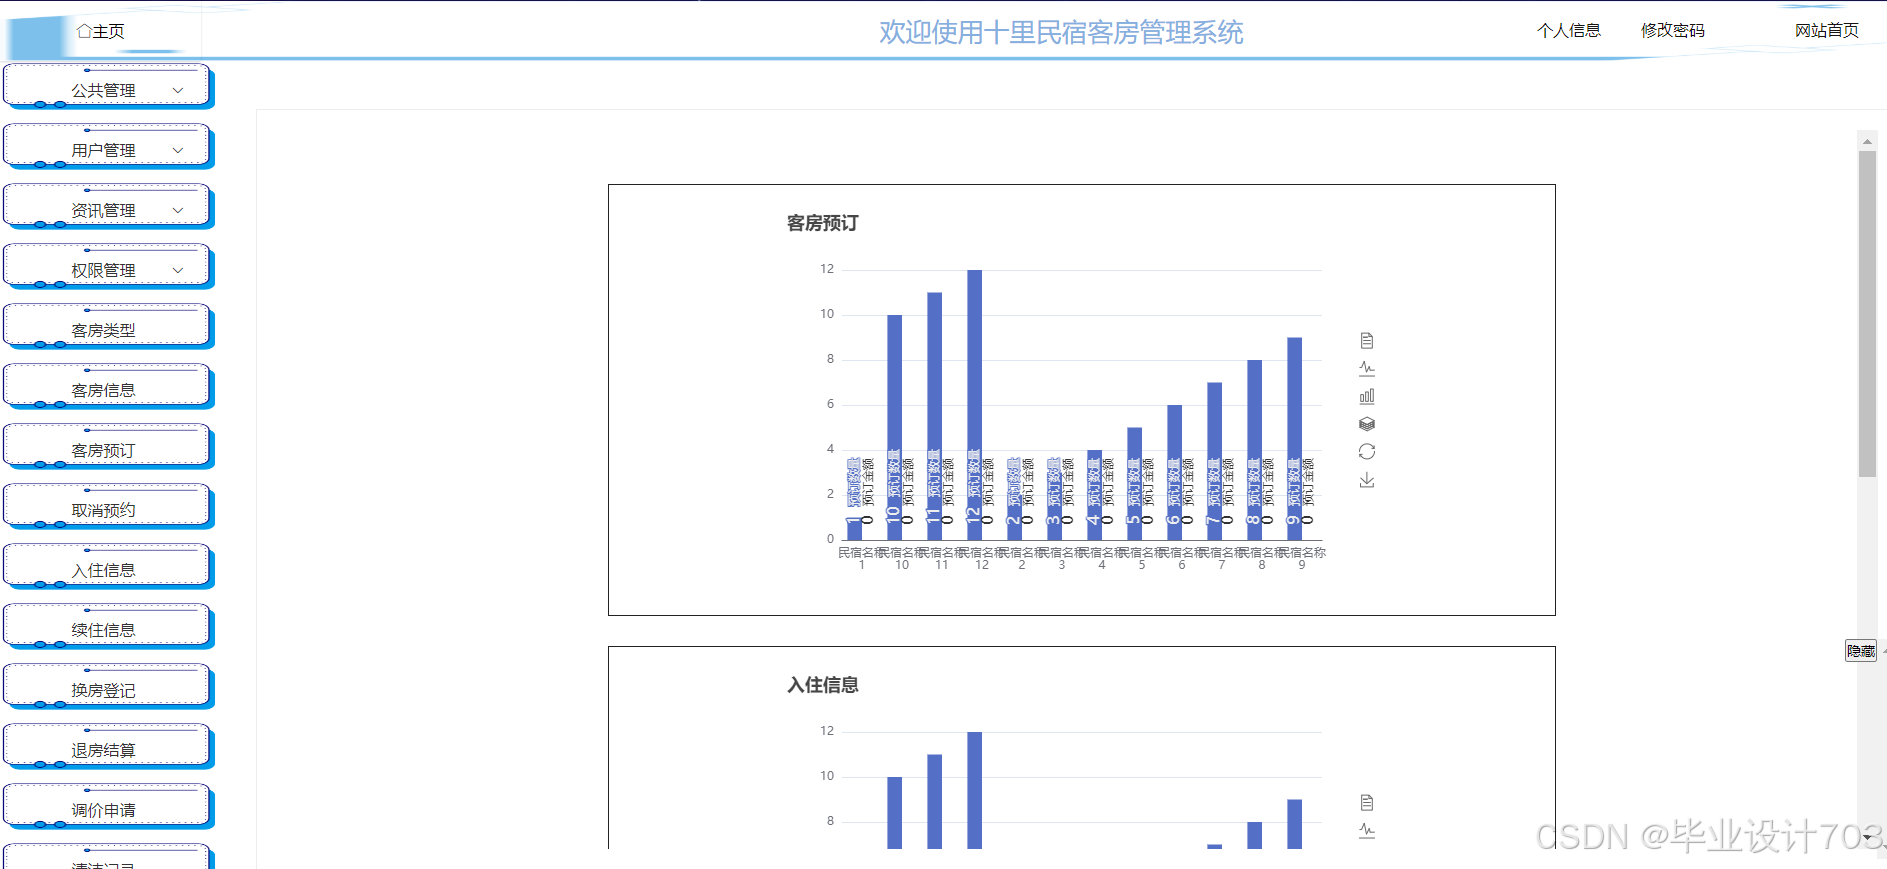Click the bar for 民宿名称 10 in 客房预订
This screenshot has width=1887, height=869.
point(894,427)
